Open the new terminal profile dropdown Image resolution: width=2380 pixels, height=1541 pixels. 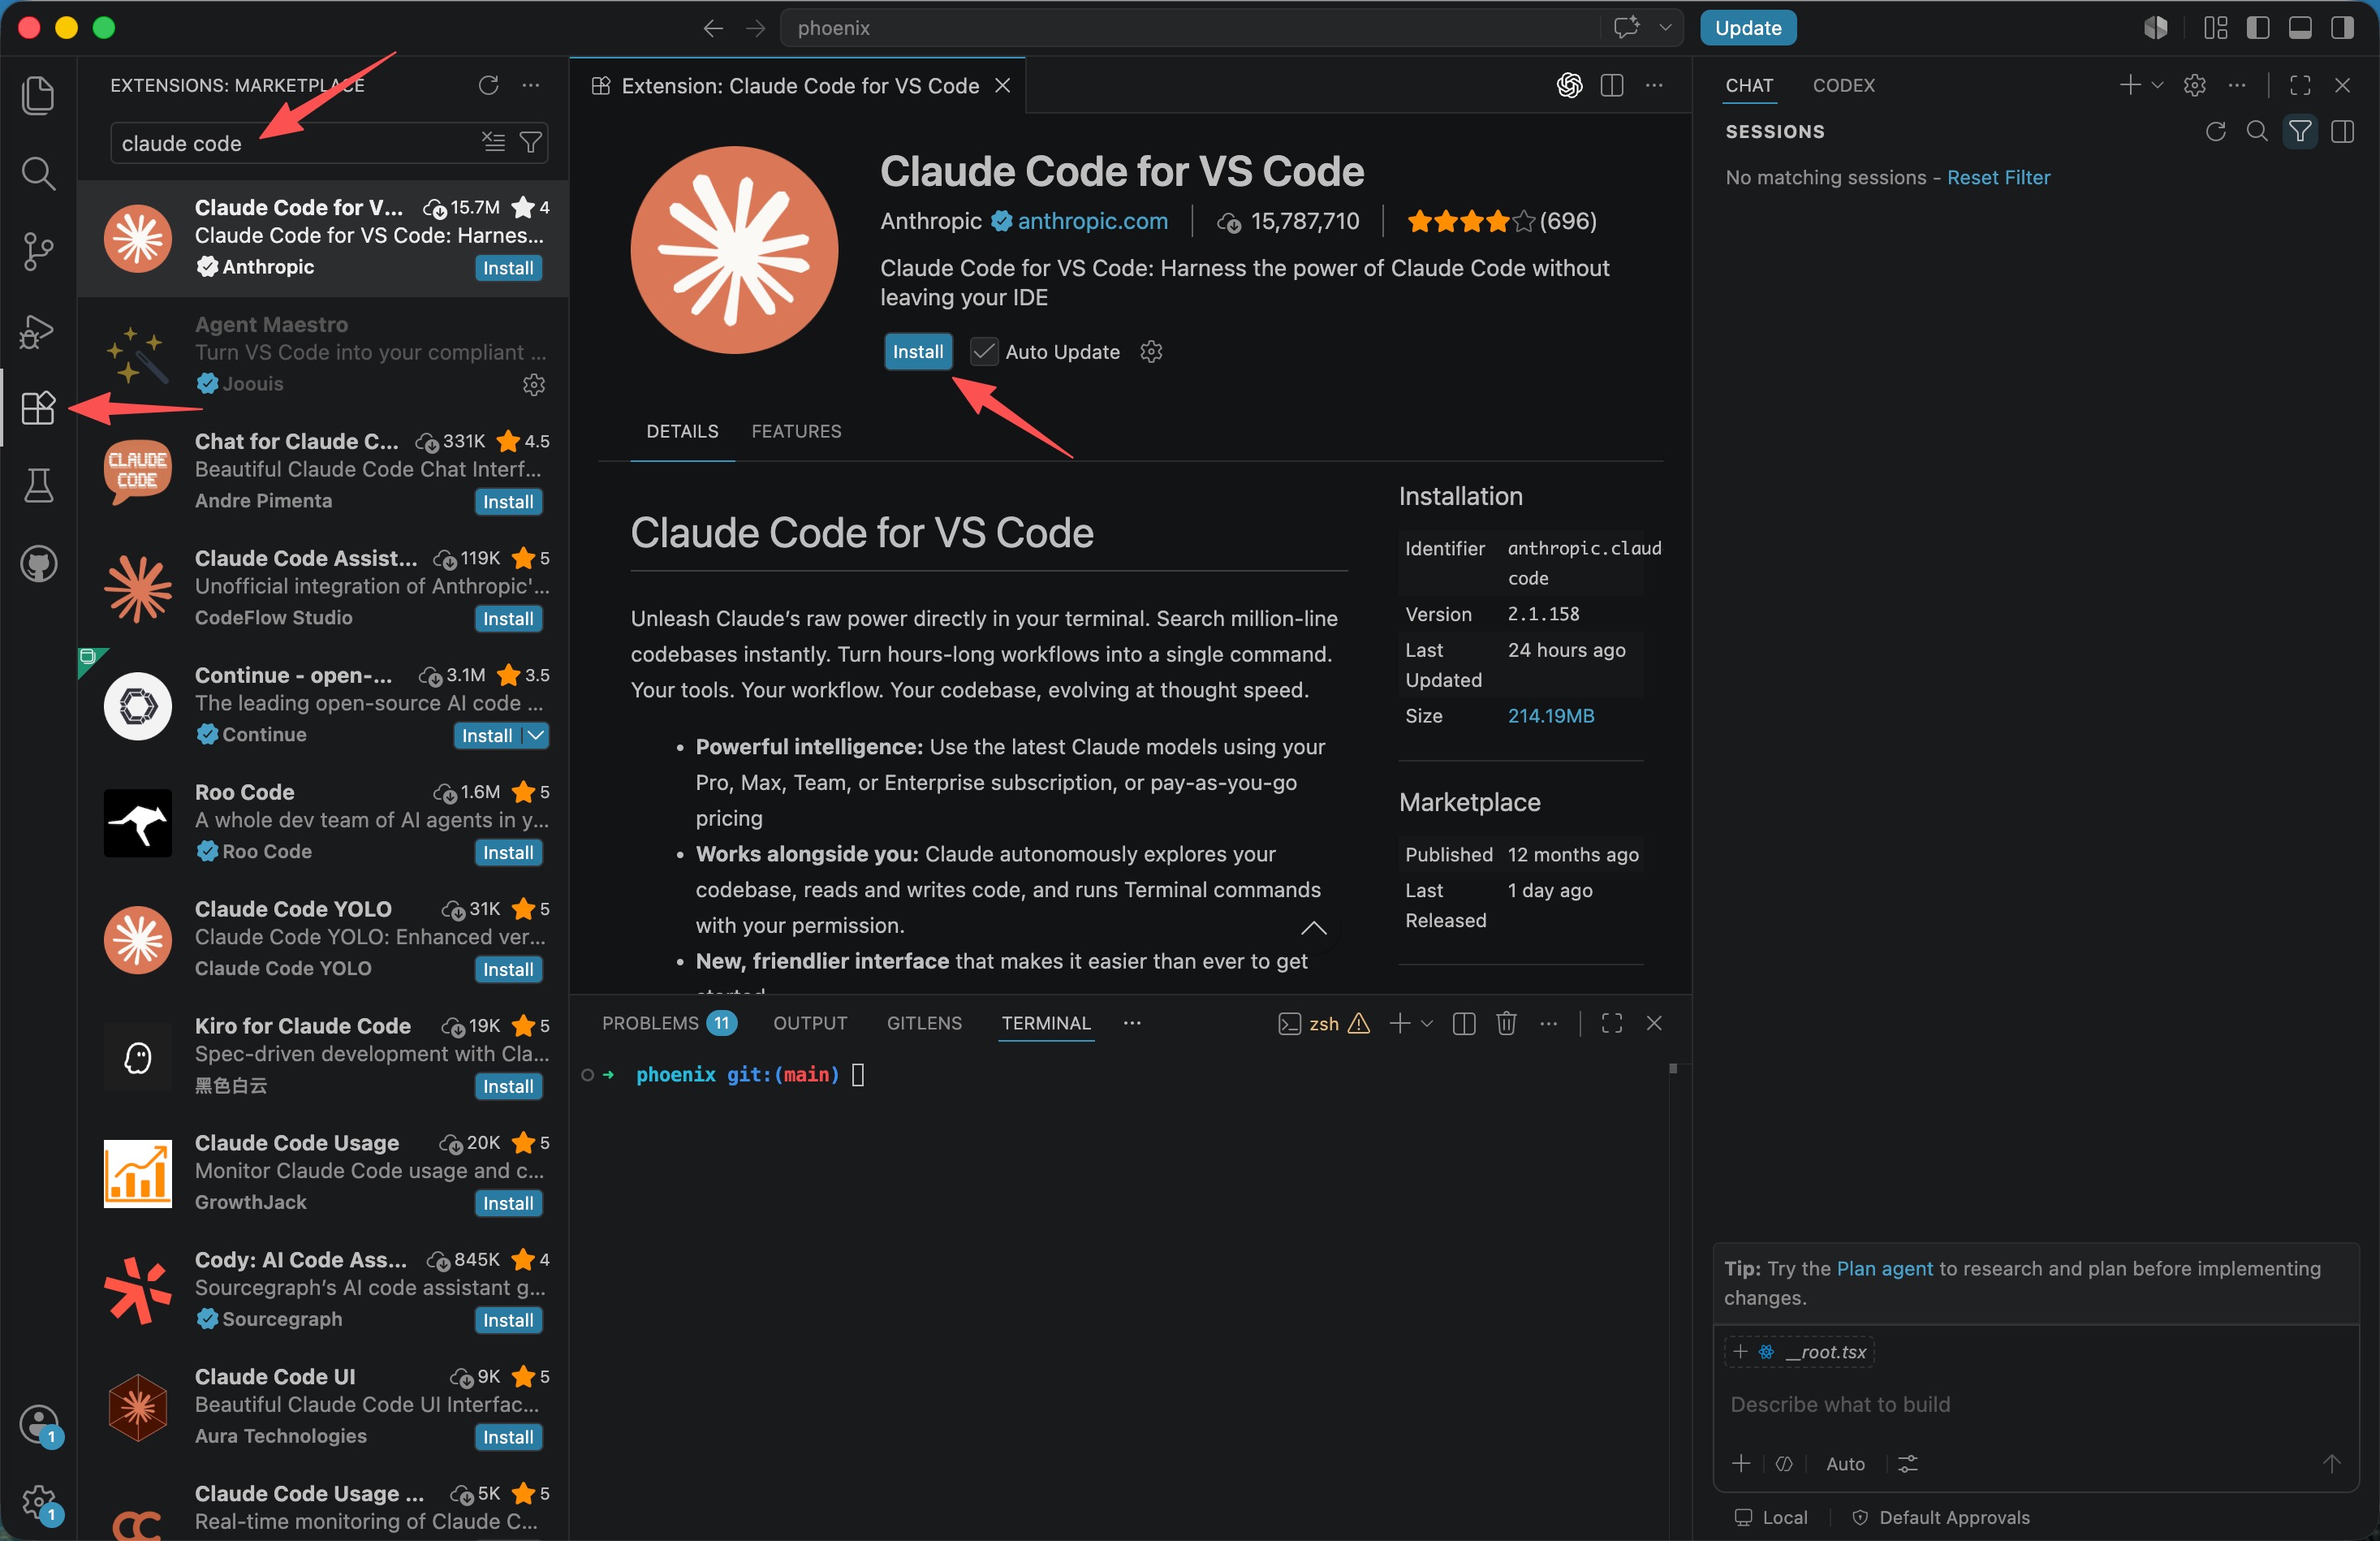point(1427,1023)
